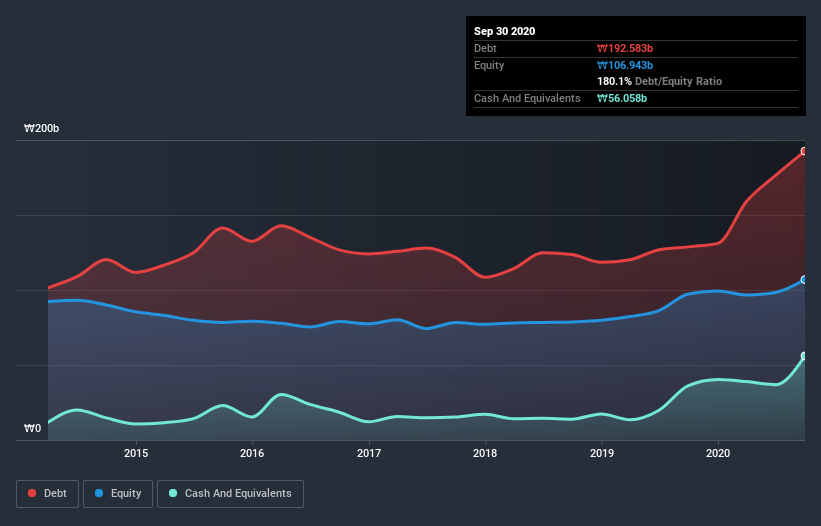Toggle the Equity series legend button
The width and height of the screenshot is (821, 526).
(118, 494)
